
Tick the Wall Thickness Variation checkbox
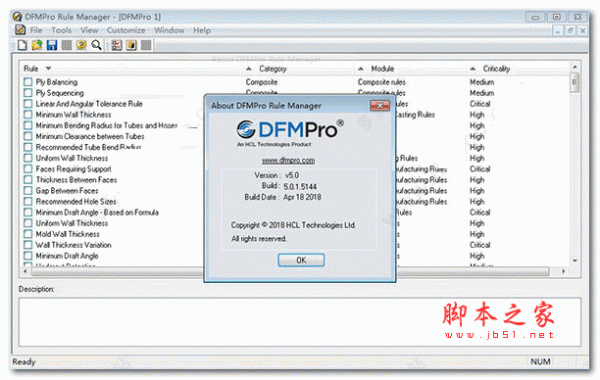pos(28,245)
